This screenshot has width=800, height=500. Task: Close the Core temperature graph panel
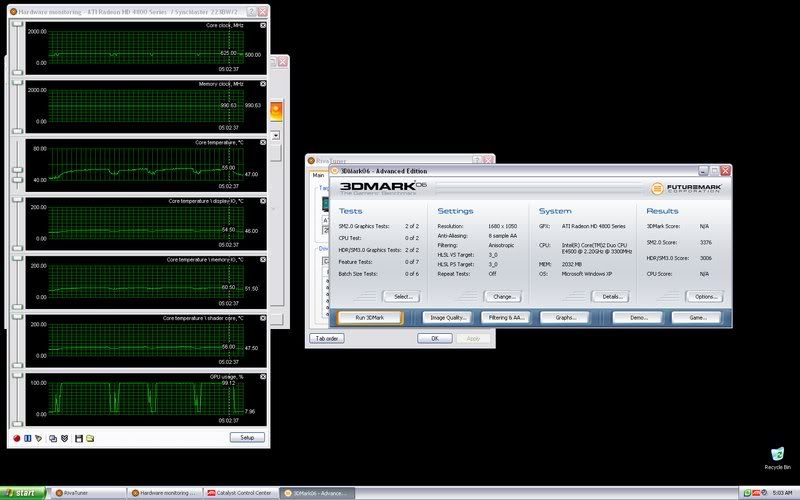click(263, 142)
